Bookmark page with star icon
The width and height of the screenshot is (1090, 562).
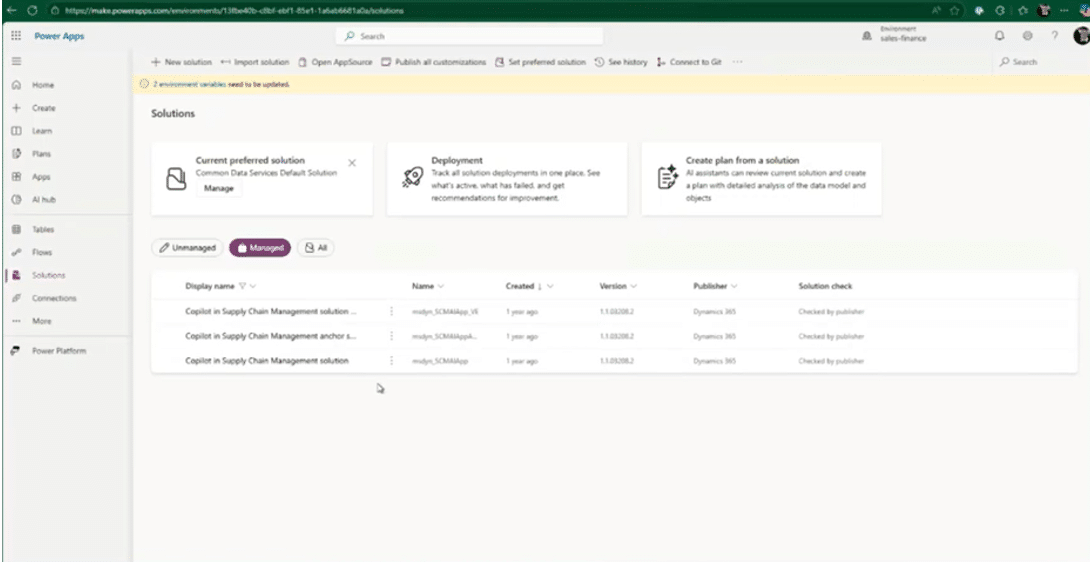point(954,10)
